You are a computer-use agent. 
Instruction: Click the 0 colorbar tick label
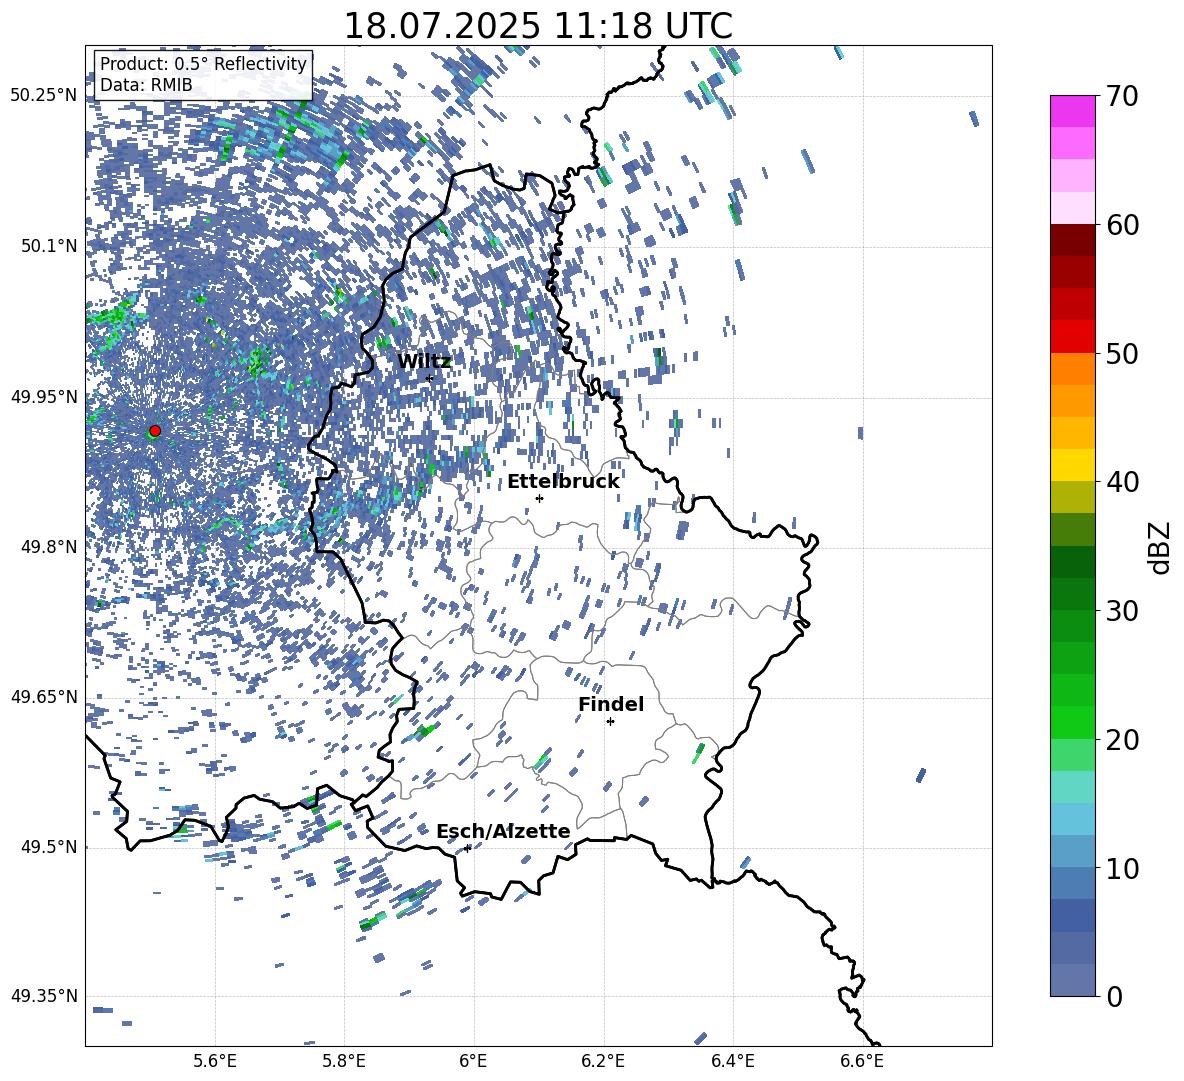click(x=1114, y=996)
